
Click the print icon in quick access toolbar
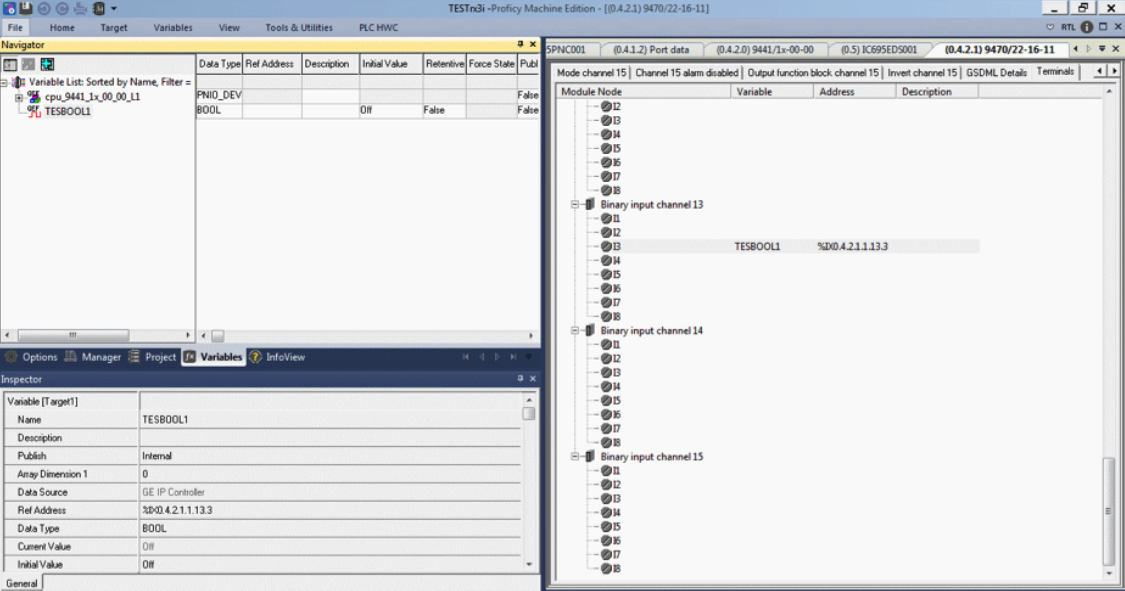(80, 8)
